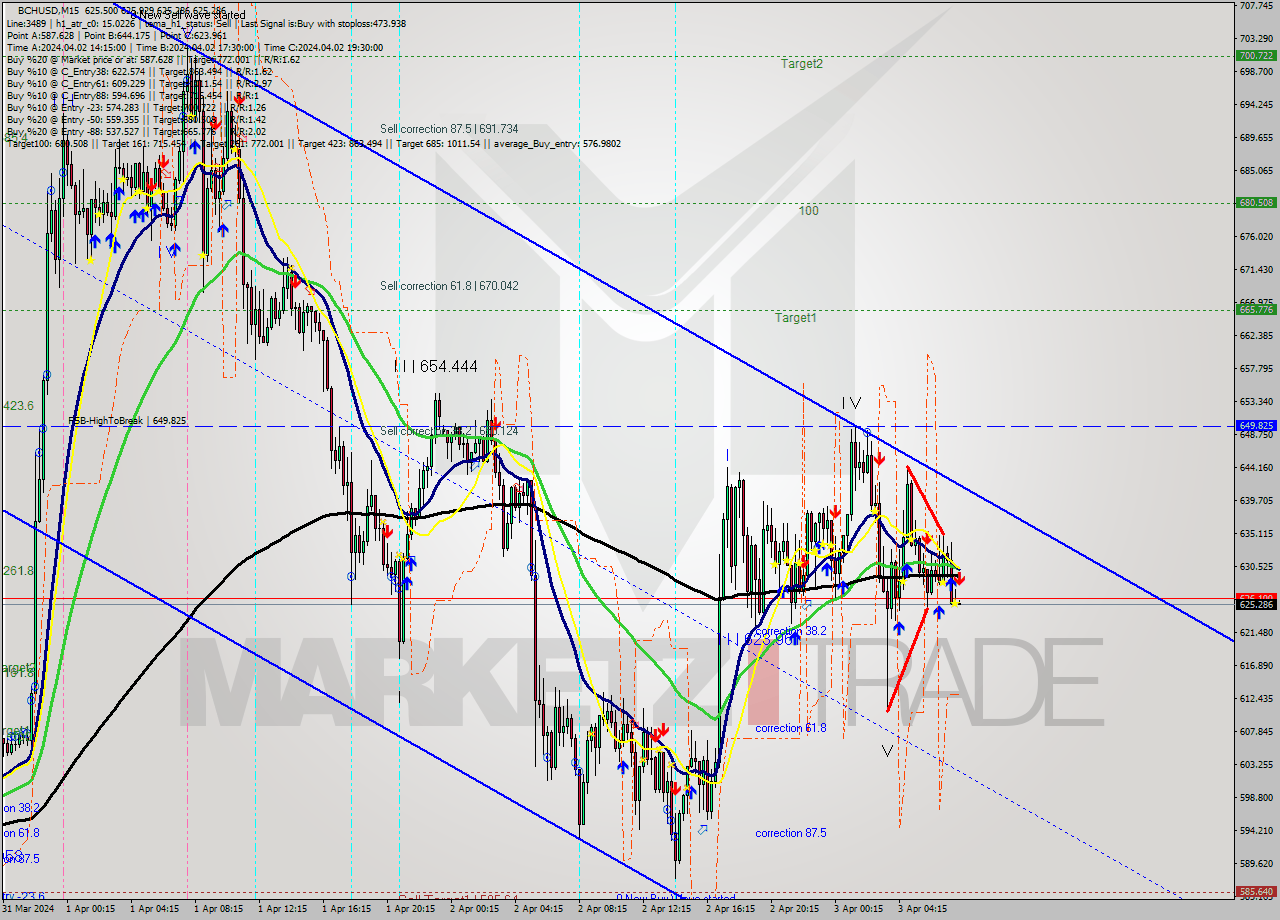The height and width of the screenshot is (920, 1280).
Task: Click the 585.640 red price tag
Action: coord(1256,891)
